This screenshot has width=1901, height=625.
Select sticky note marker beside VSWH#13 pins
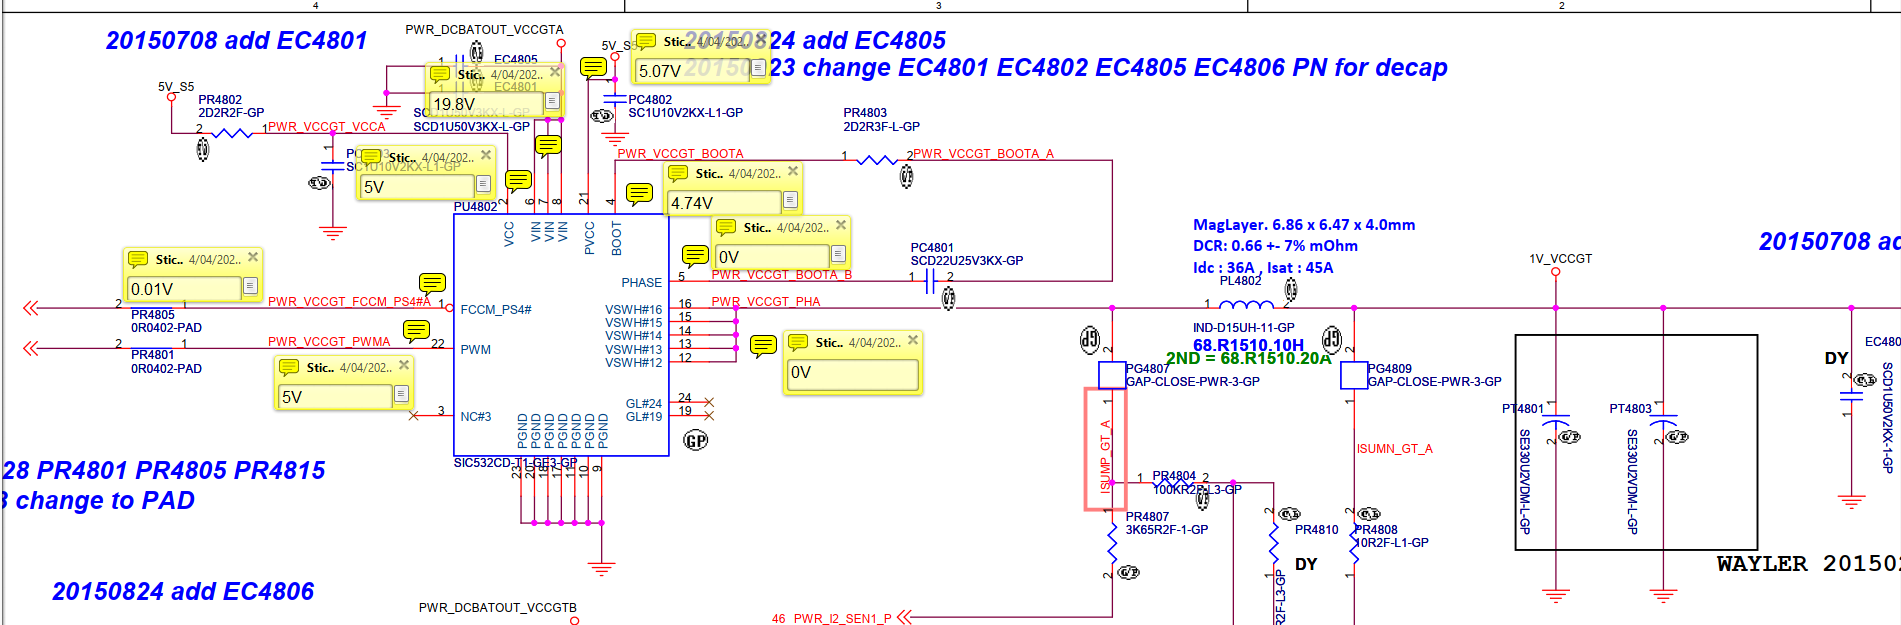[x=763, y=347]
